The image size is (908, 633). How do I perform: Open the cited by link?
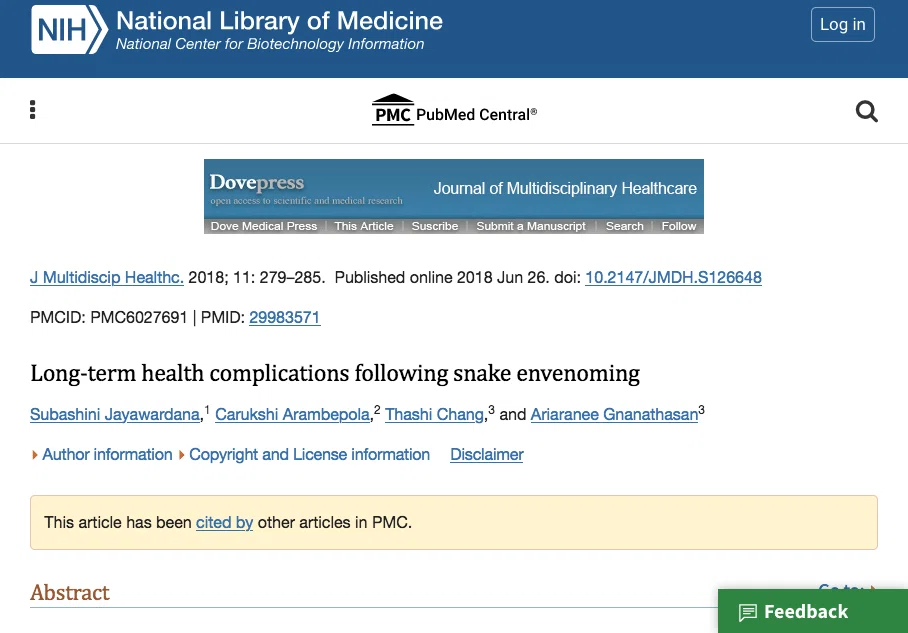[x=224, y=522]
